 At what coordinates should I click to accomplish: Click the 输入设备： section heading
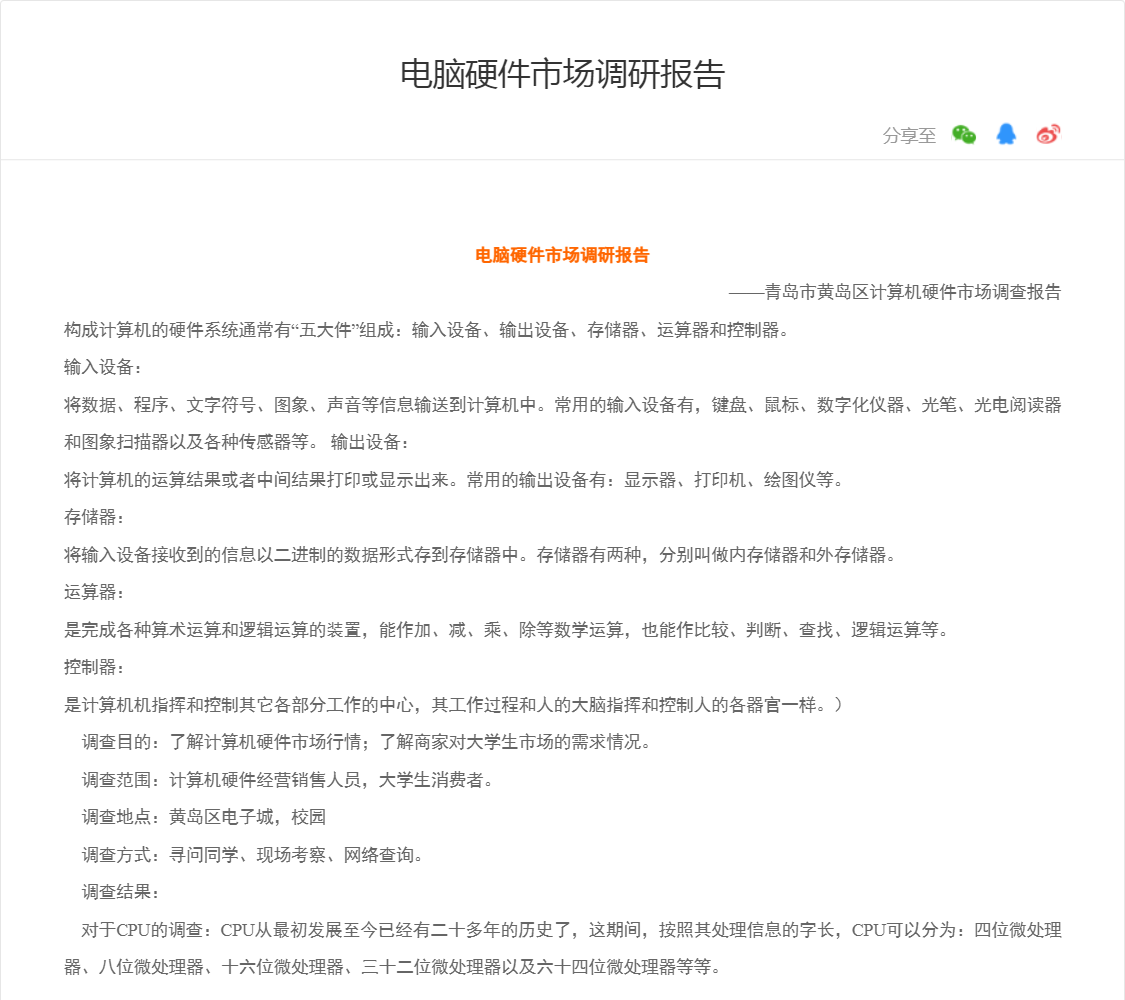coord(104,368)
